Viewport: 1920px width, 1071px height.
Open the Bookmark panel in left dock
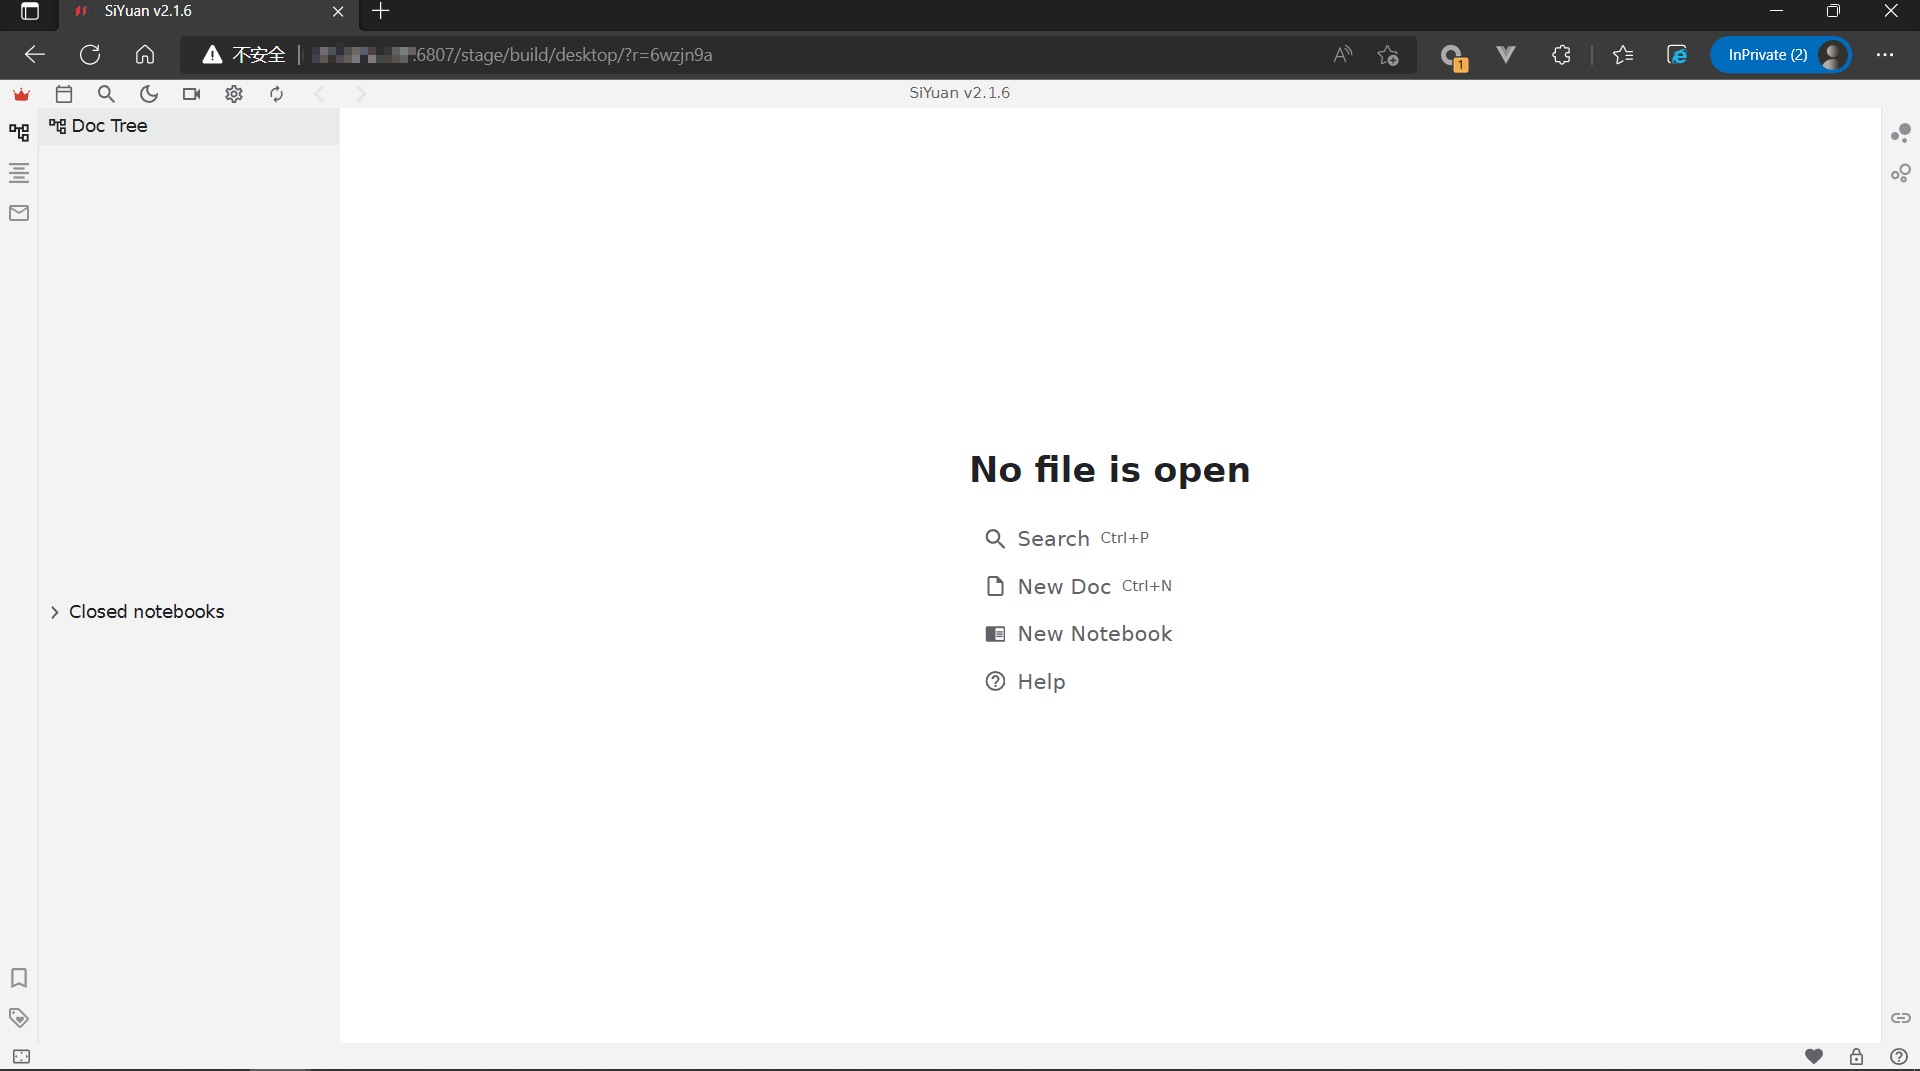(x=19, y=977)
